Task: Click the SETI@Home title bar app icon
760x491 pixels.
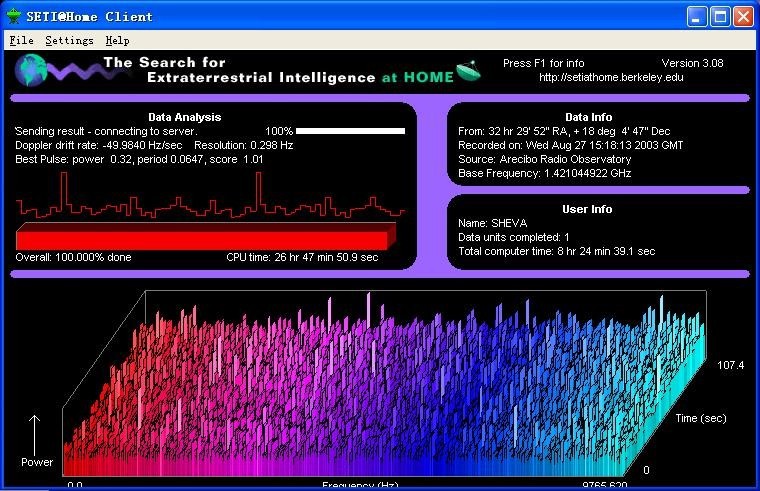Action: pos(14,16)
